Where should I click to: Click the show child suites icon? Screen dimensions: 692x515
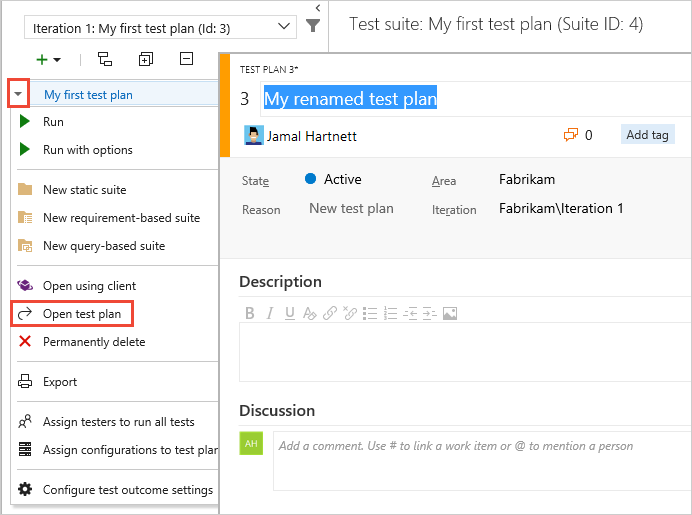pos(104,60)
